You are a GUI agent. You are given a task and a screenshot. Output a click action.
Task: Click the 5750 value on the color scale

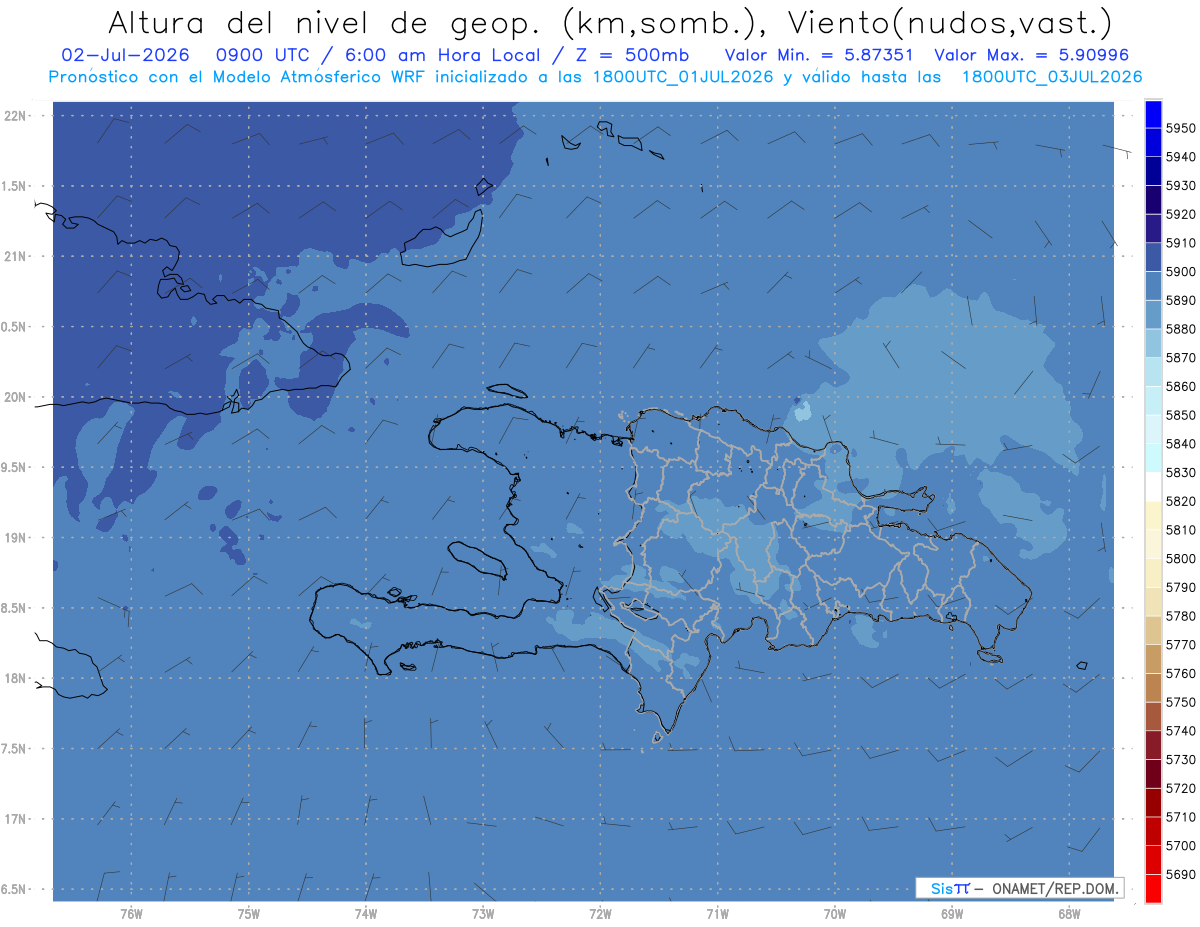(1181, 702)
